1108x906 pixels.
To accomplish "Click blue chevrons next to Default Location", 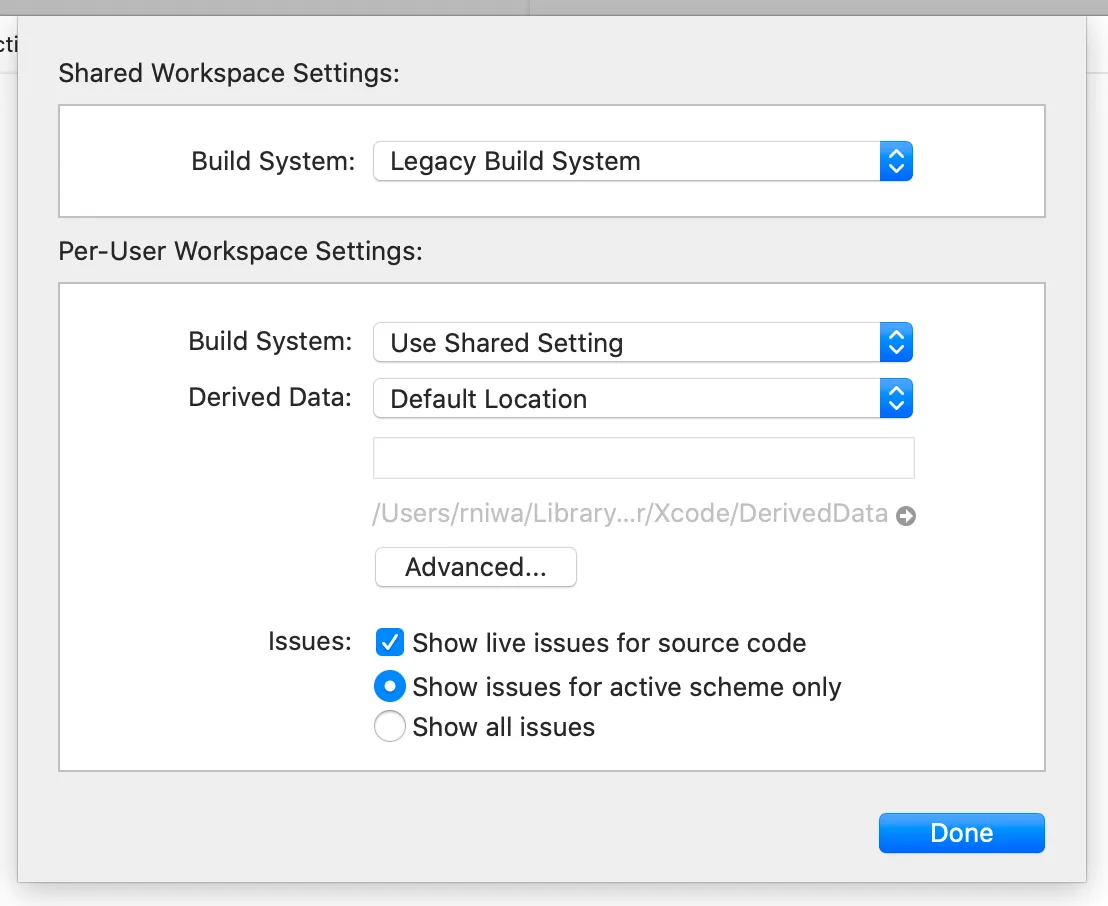I will click(896, 399).
